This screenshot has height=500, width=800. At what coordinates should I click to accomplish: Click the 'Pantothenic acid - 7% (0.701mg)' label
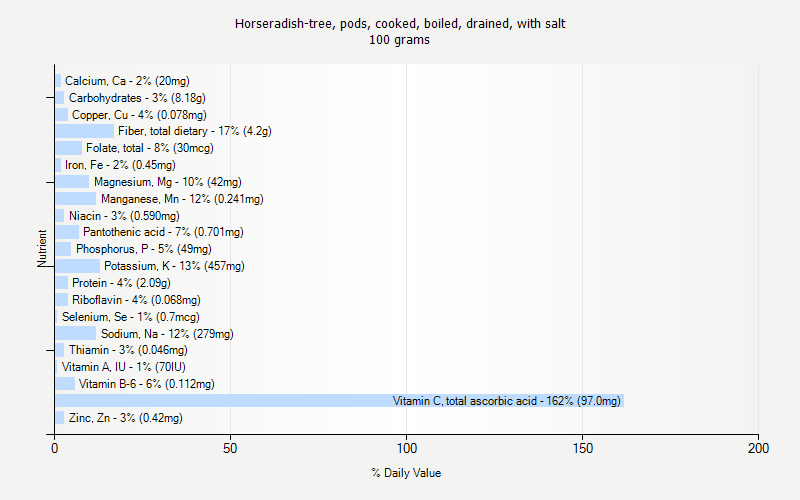[163, 232]
